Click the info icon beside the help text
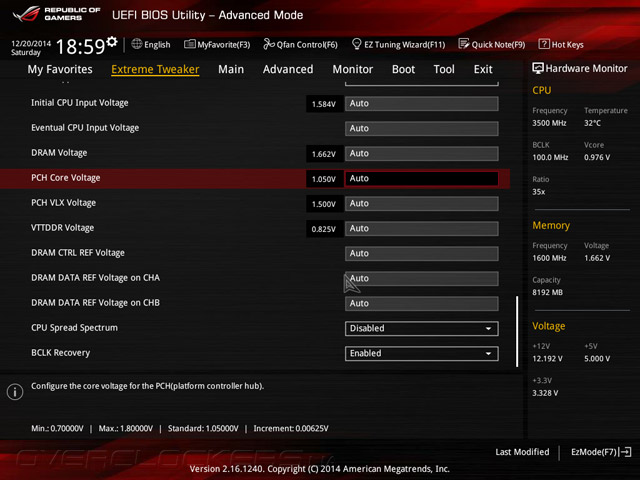This screenshot has width=640, height=480. 15,391
